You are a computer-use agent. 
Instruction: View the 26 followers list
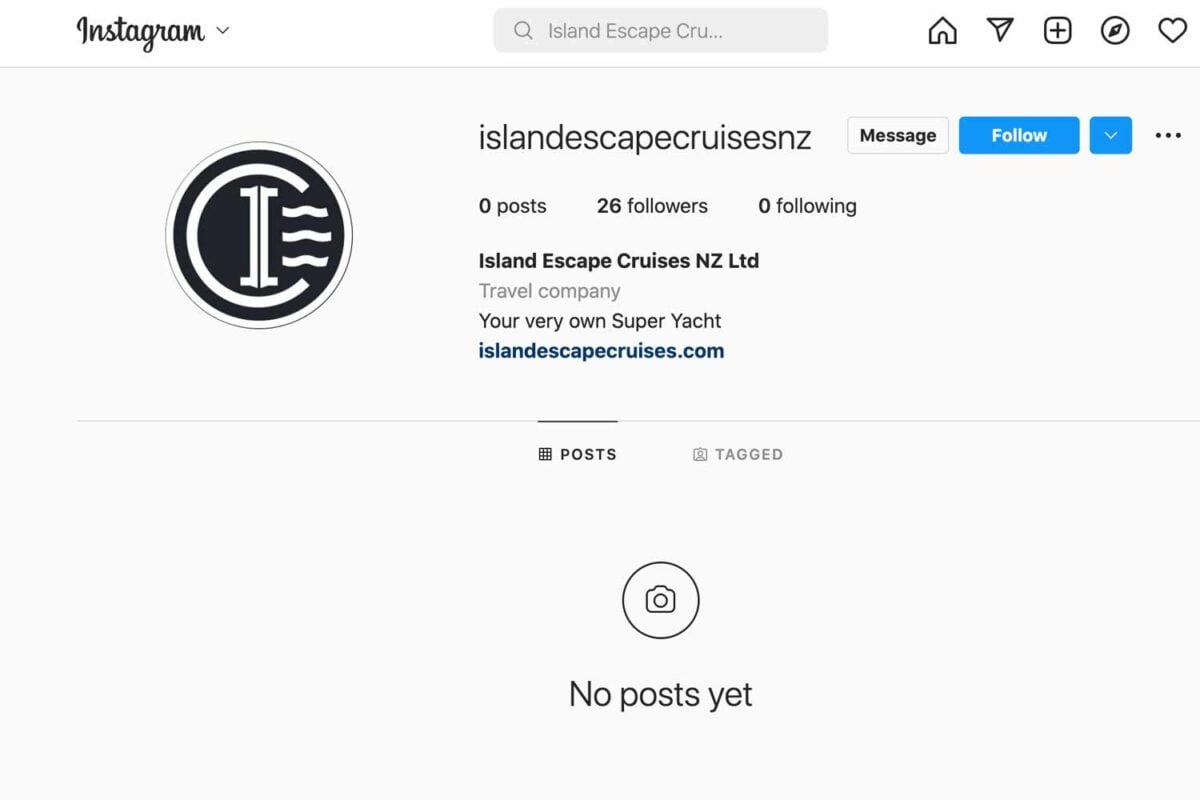pyautogui.click(x=652, y=206)
